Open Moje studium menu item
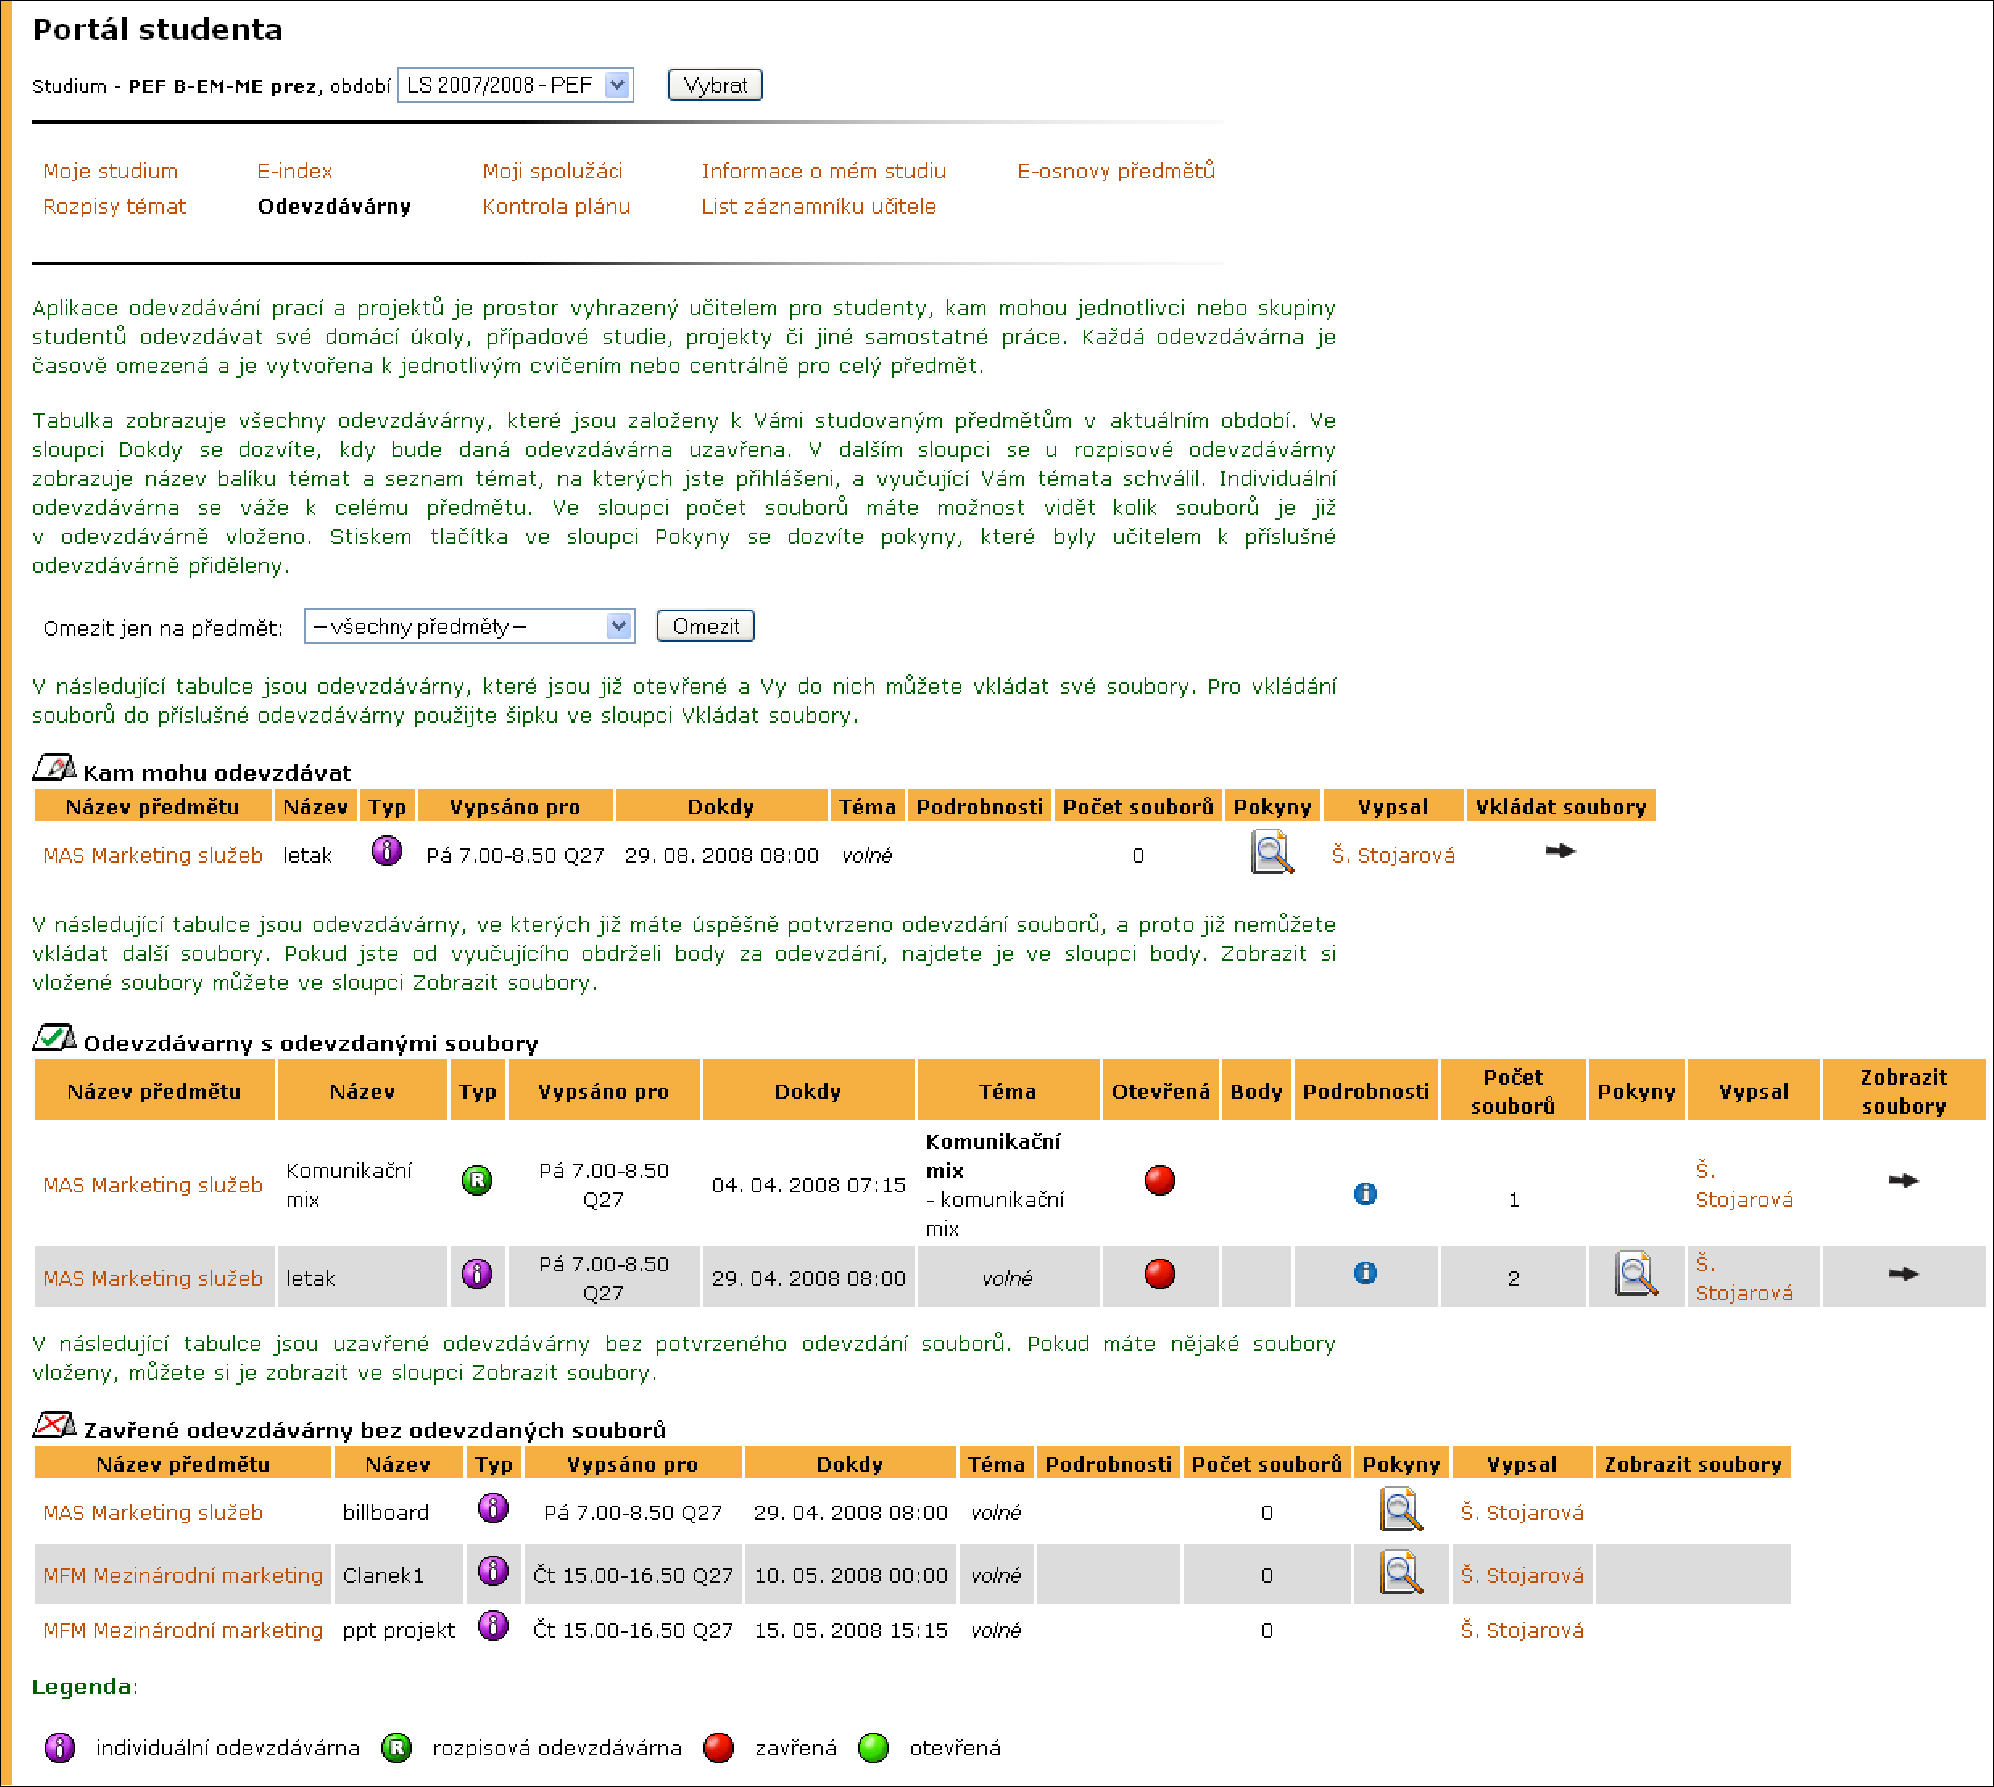Image resolution: width=1994 pixels, height=1787 pixels. point(111,171)
